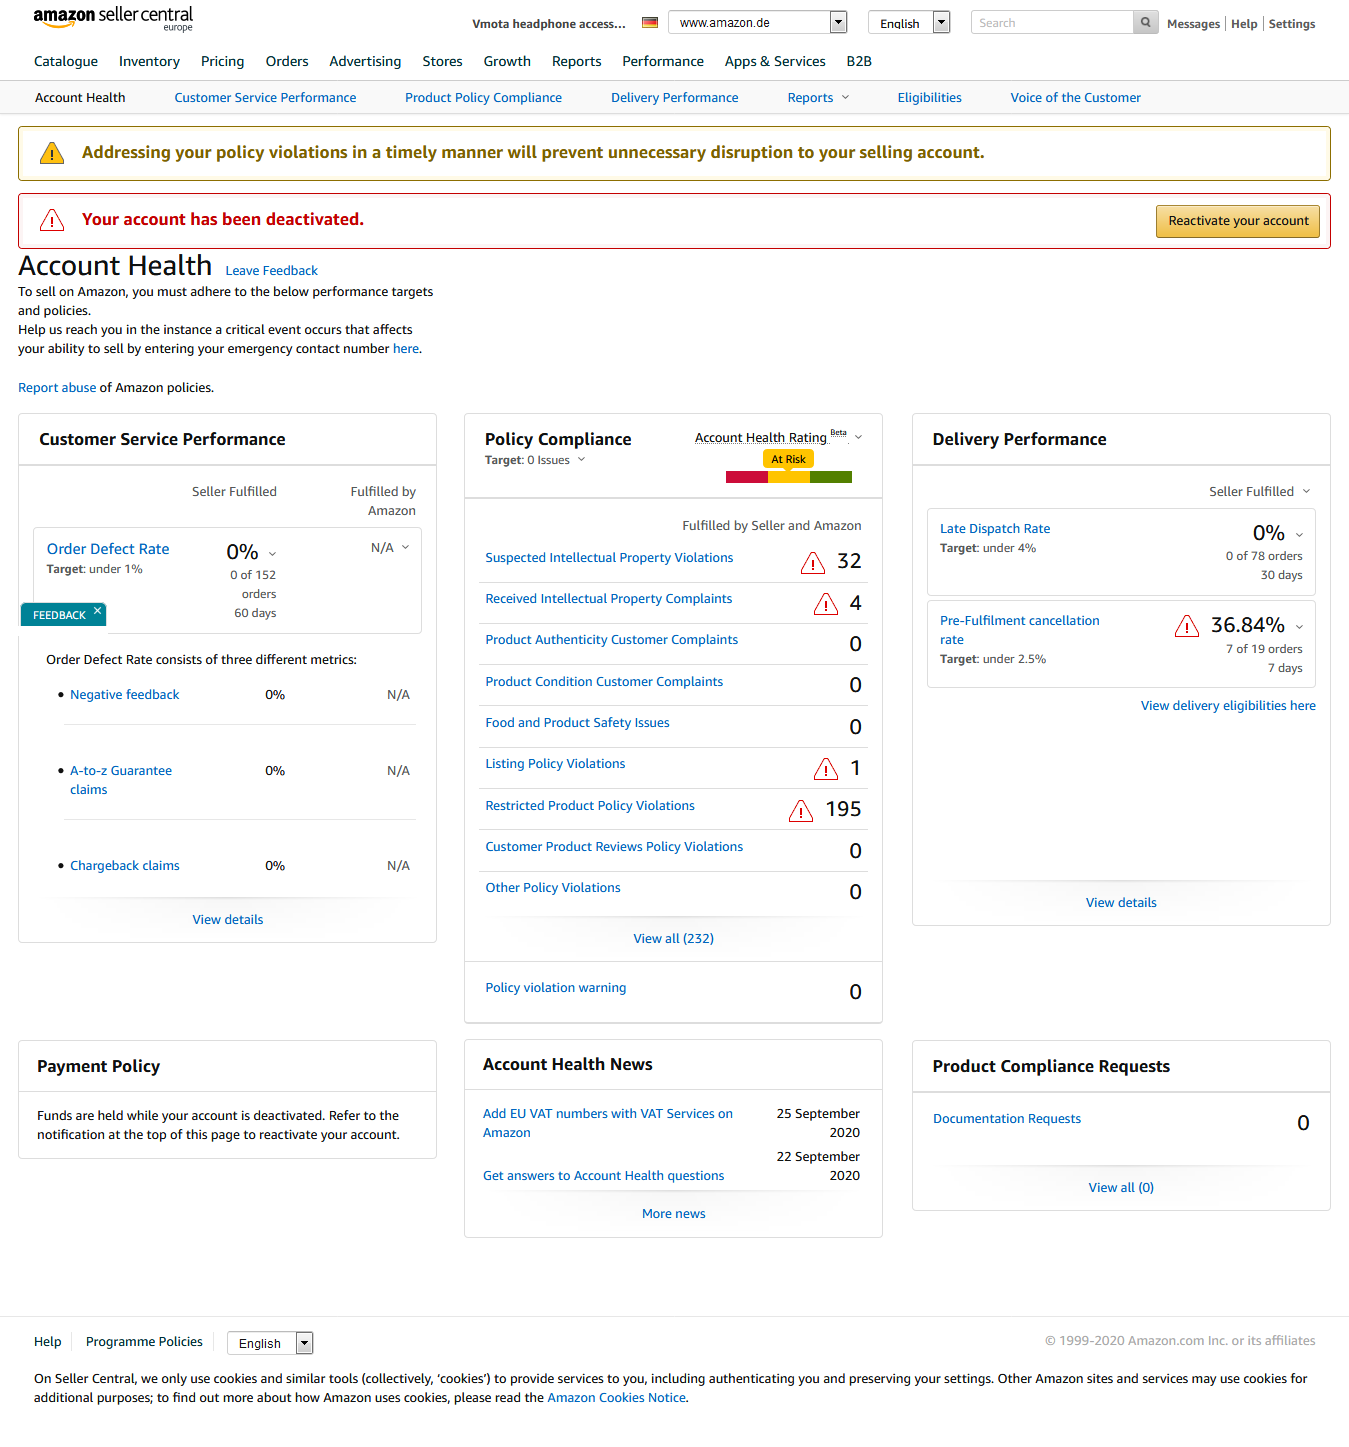Image resolution: width=1349 pixels, height=1447 pixels.
Task: Expand the Account Health Rating chevron
Action: (x=858, y=437)
